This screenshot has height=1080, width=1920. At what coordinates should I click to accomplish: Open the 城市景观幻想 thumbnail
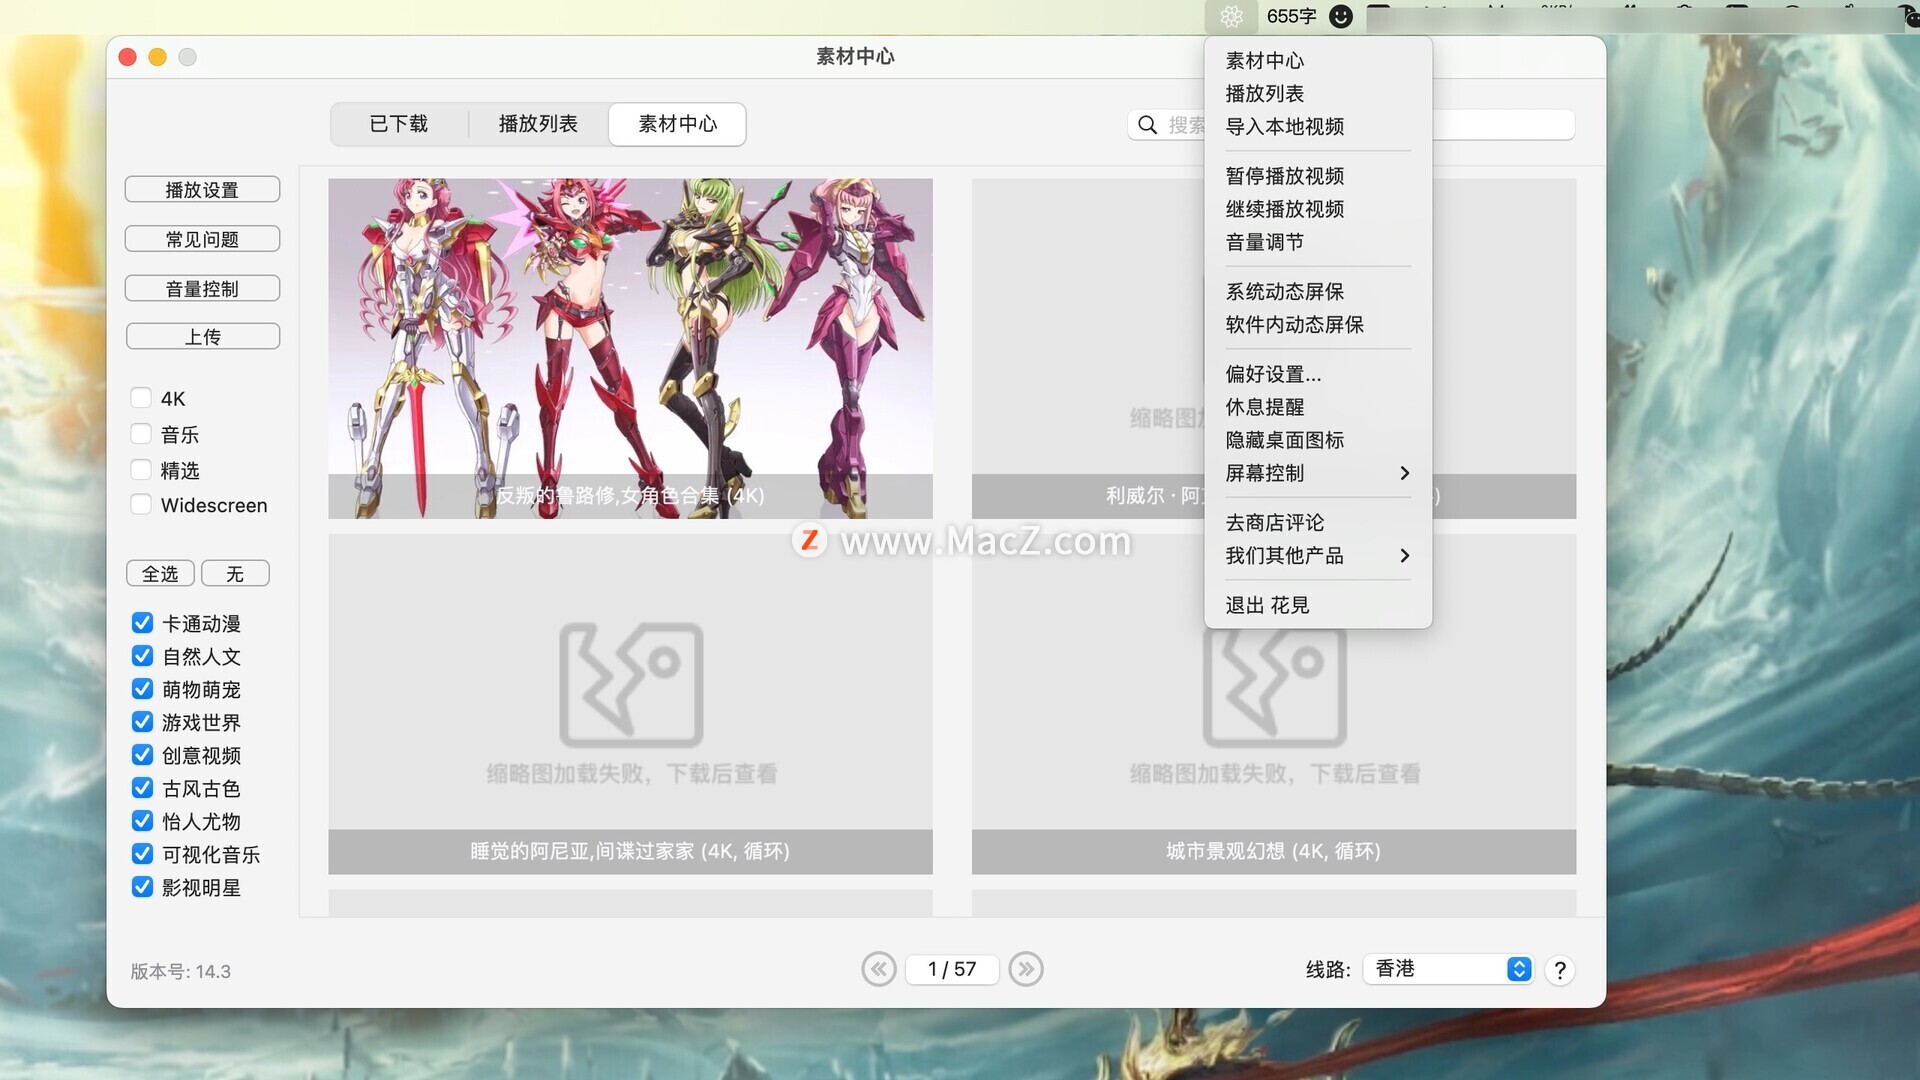click(1274, 704)
